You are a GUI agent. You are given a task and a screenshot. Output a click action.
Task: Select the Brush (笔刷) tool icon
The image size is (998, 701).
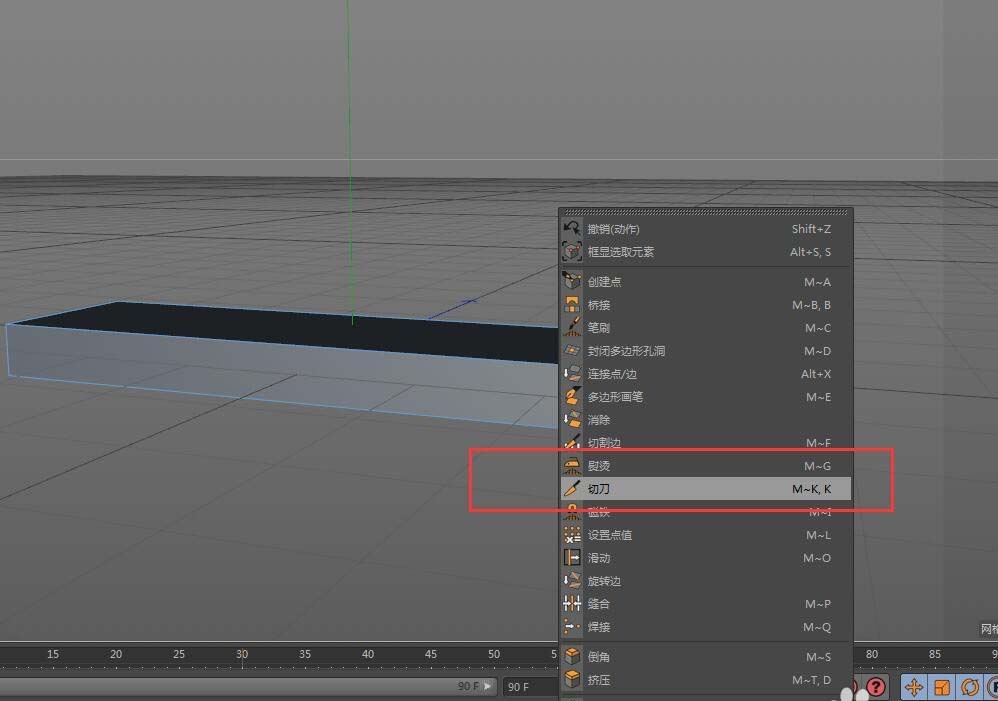pos(573,328)
